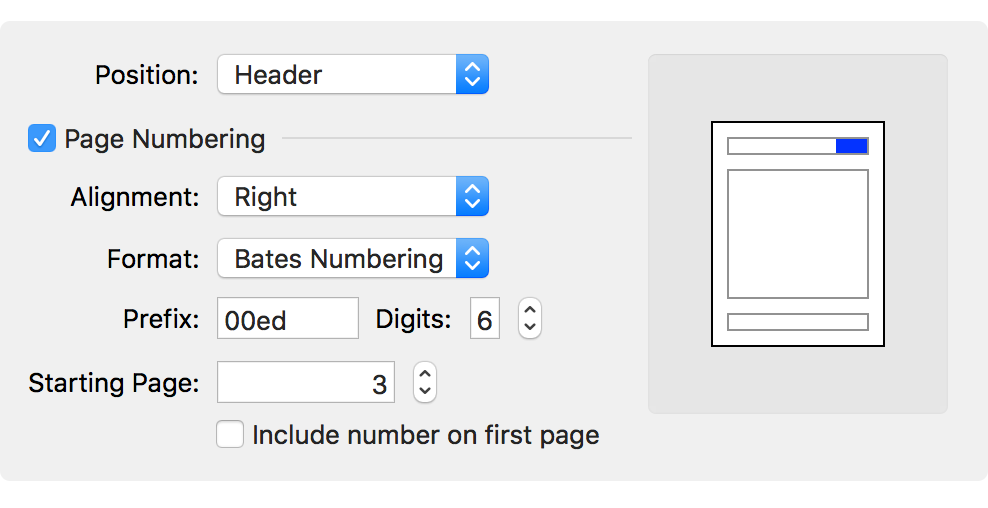Screen dimensions: 988x508
Task: Increment Starting Page using the up arrow
Action: pos(425,373)
